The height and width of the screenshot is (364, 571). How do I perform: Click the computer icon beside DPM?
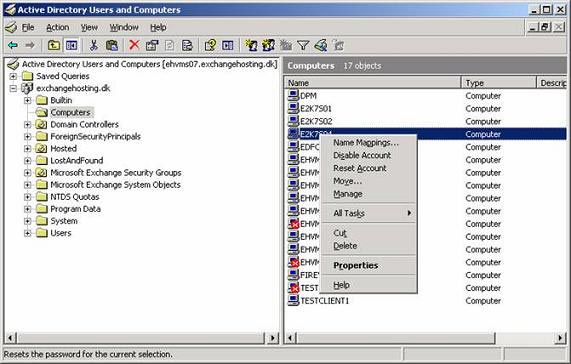(294, 95)
